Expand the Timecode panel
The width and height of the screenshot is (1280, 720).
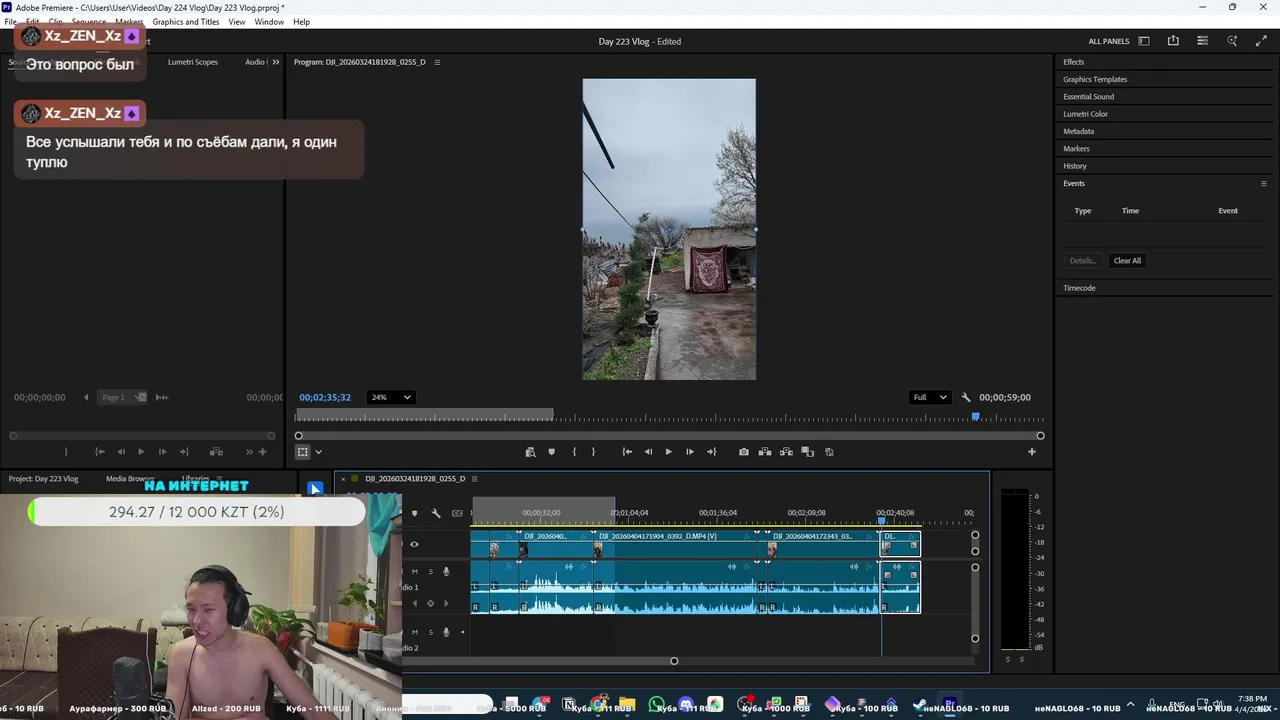tap(1079, 288)
